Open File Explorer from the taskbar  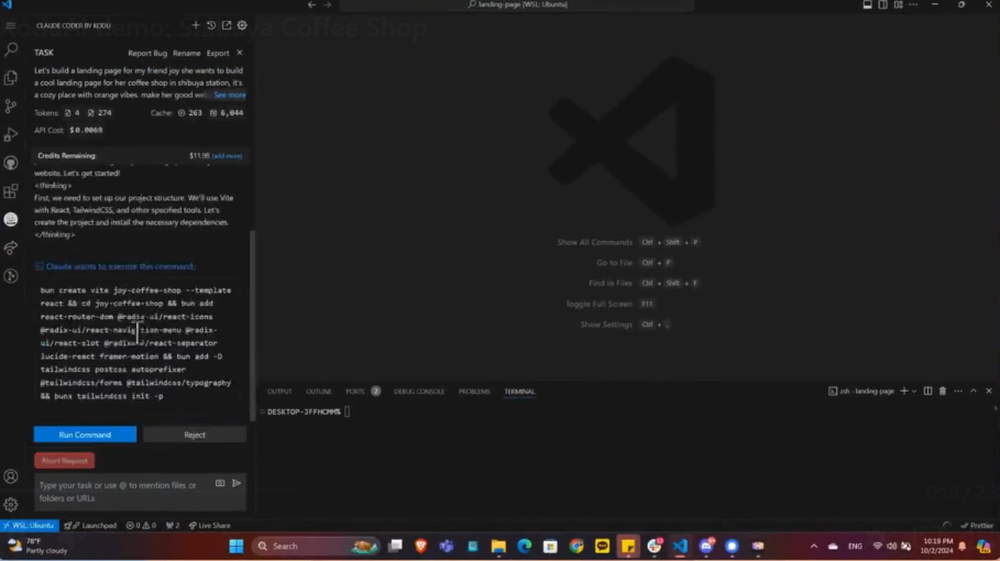(x=499, y=546)
